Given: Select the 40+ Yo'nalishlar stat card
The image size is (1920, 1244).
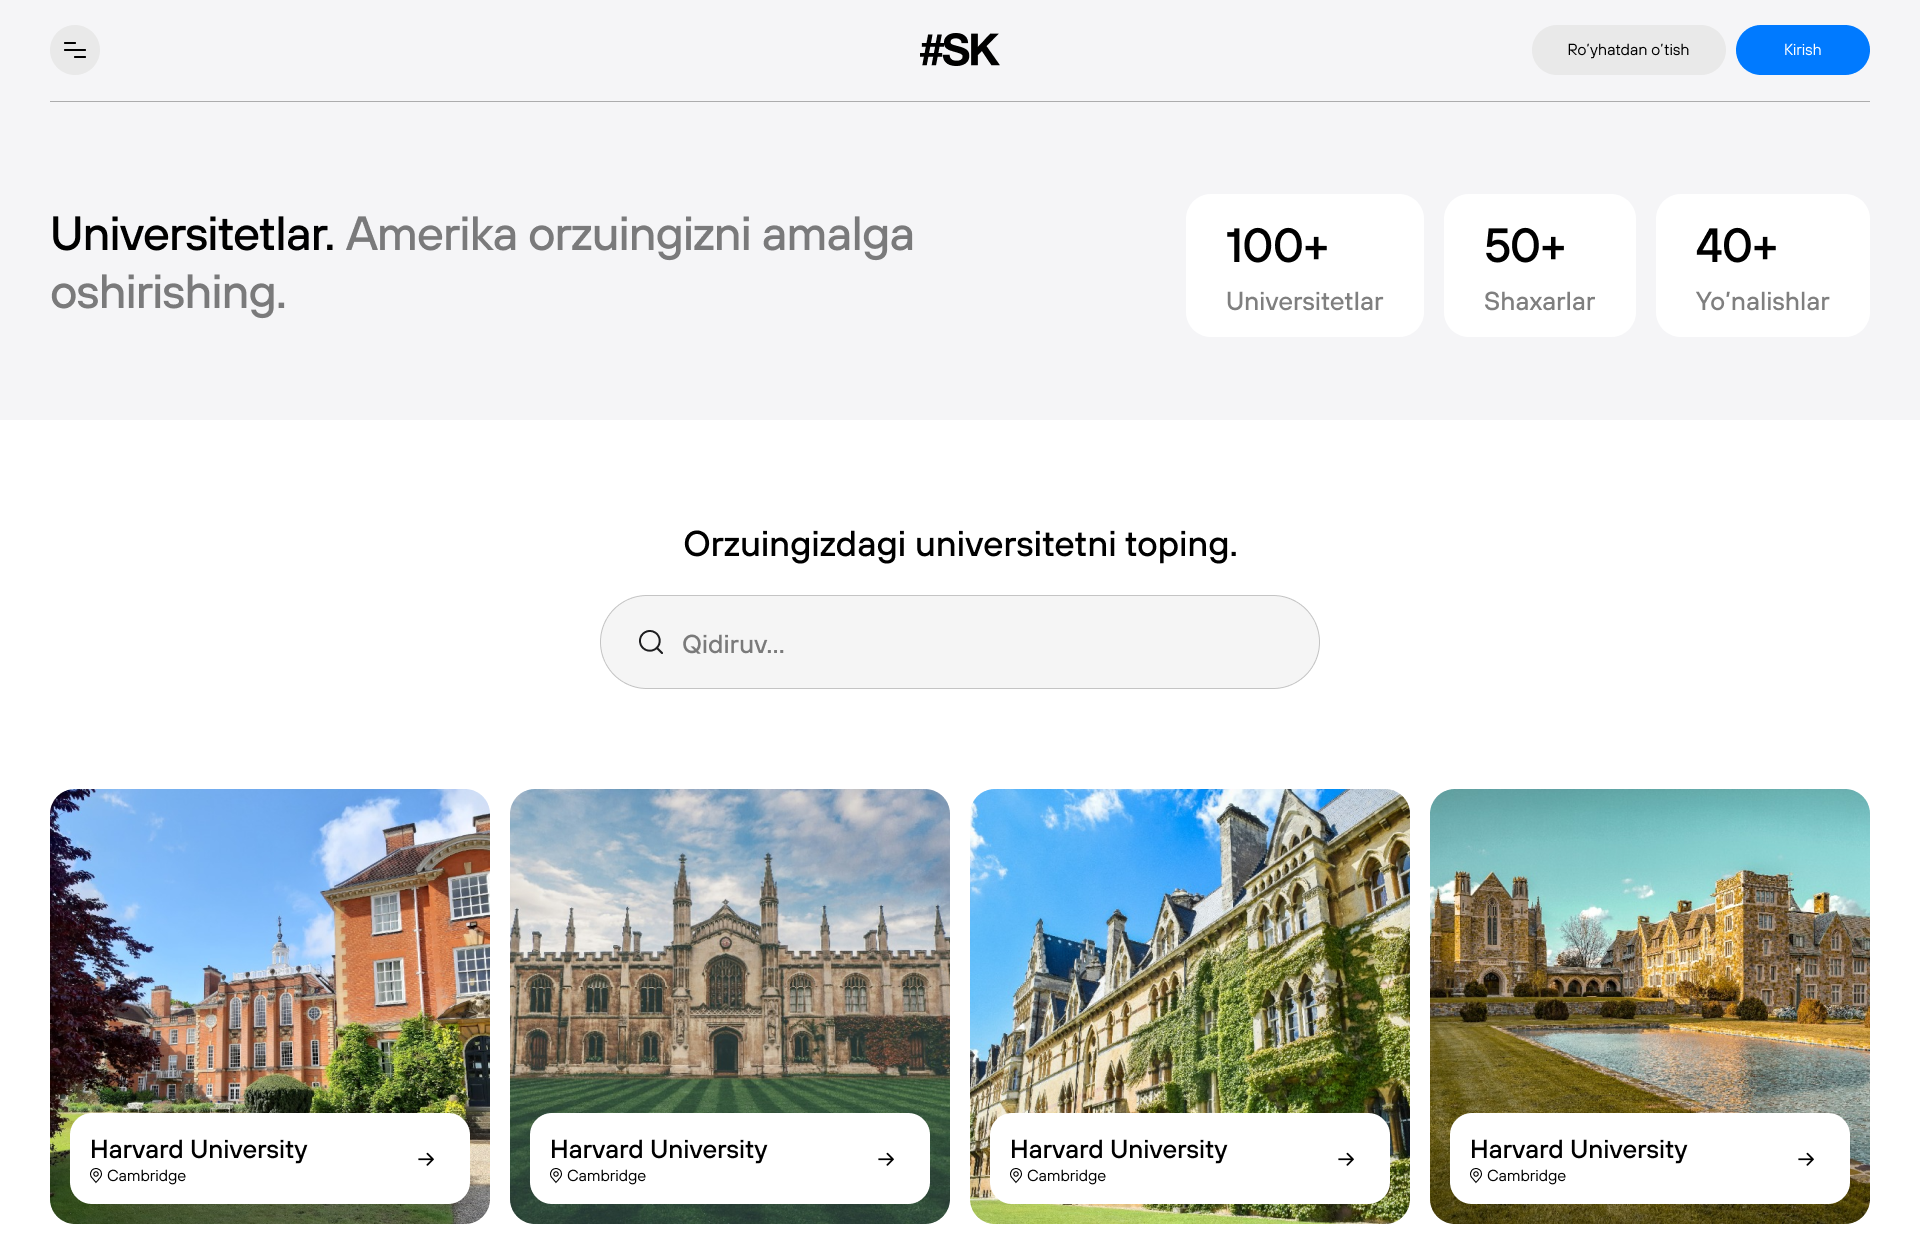Looking at the screenshot, I should click(1762, 266).
